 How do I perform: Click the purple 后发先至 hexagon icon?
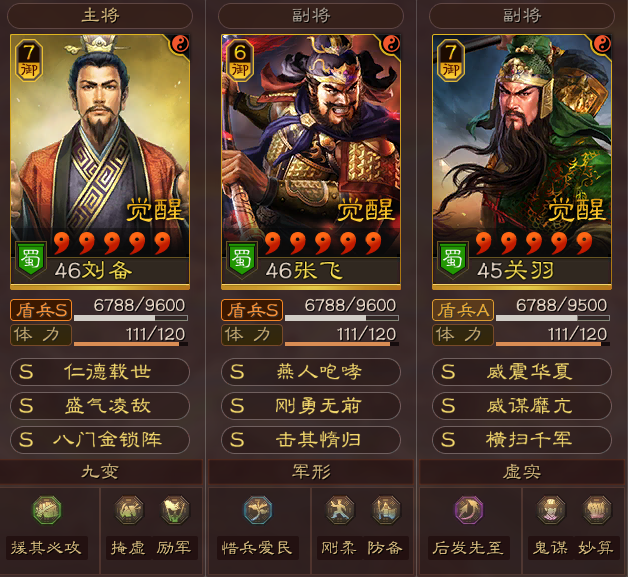pos(469,510)
